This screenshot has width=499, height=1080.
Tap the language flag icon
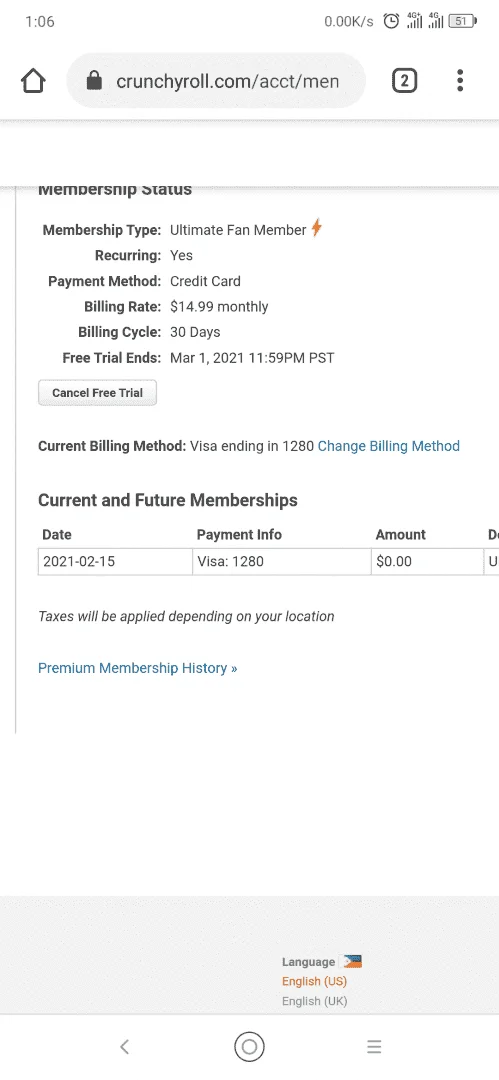pos(353,962)
